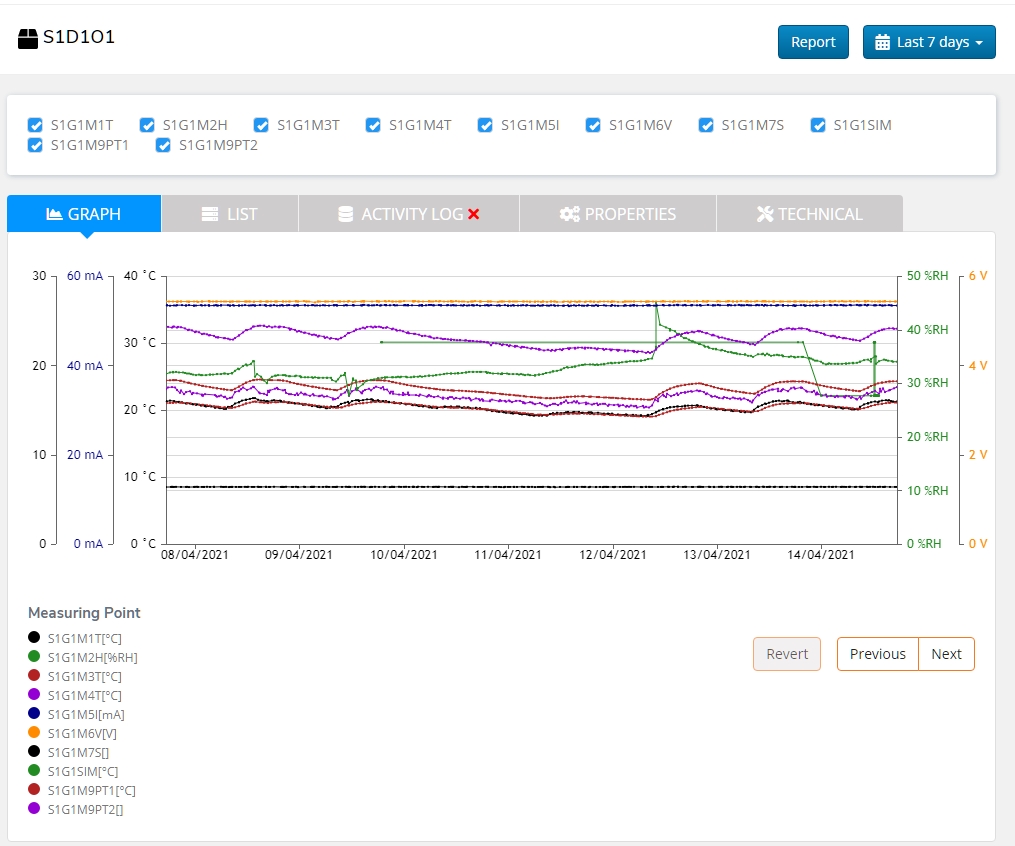Image resolution: width=1015 pixels, height=846 pixels.
Task: Click the S1G1M2H[%RH] legend entry
Action: [92, 657]
